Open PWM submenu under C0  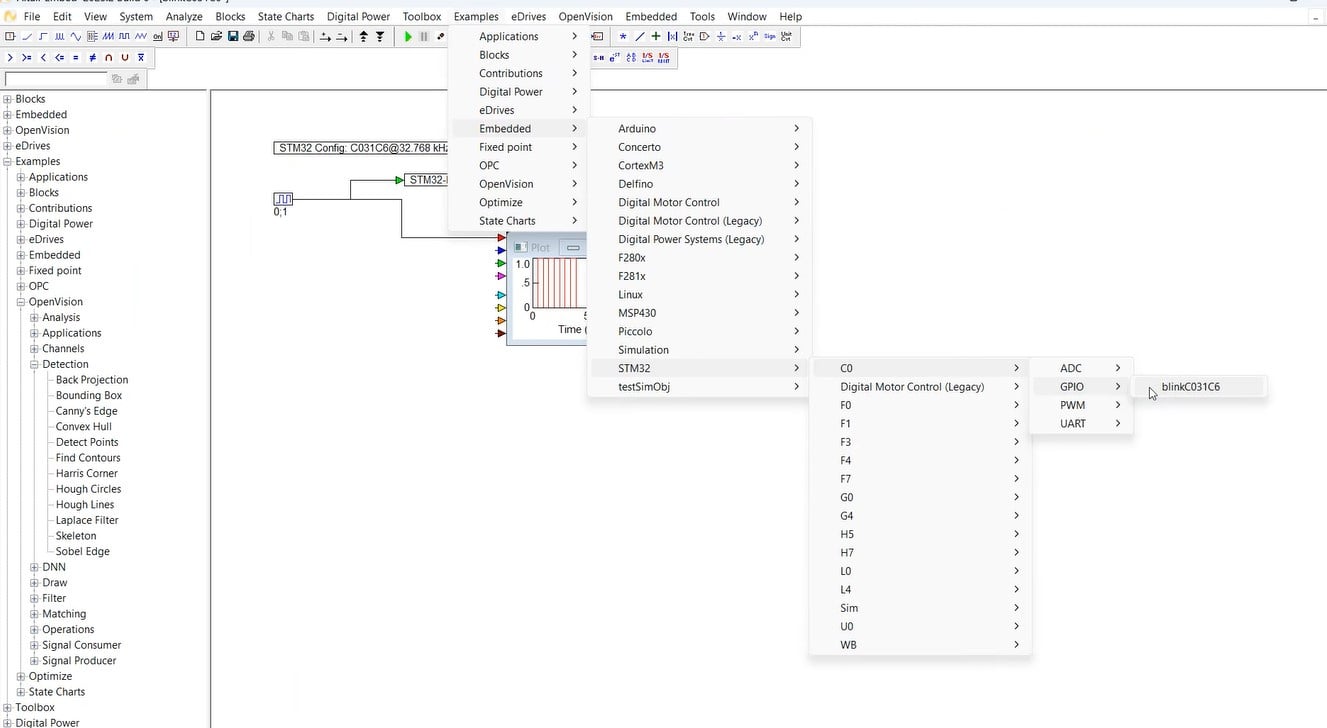pos(1081,405)
